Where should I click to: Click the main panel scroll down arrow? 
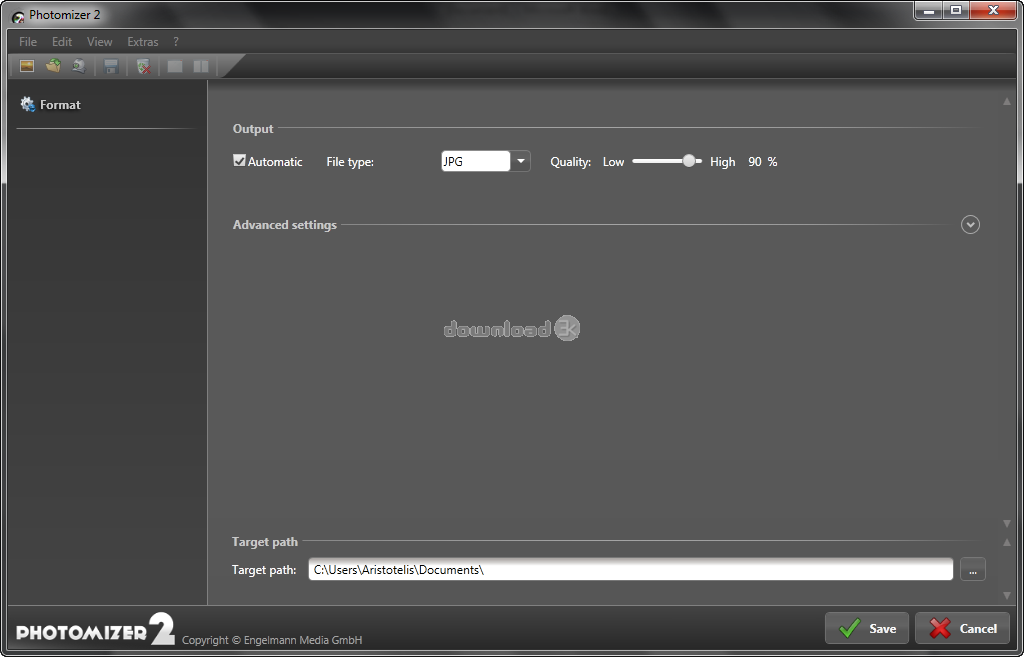click(1006, 523)
